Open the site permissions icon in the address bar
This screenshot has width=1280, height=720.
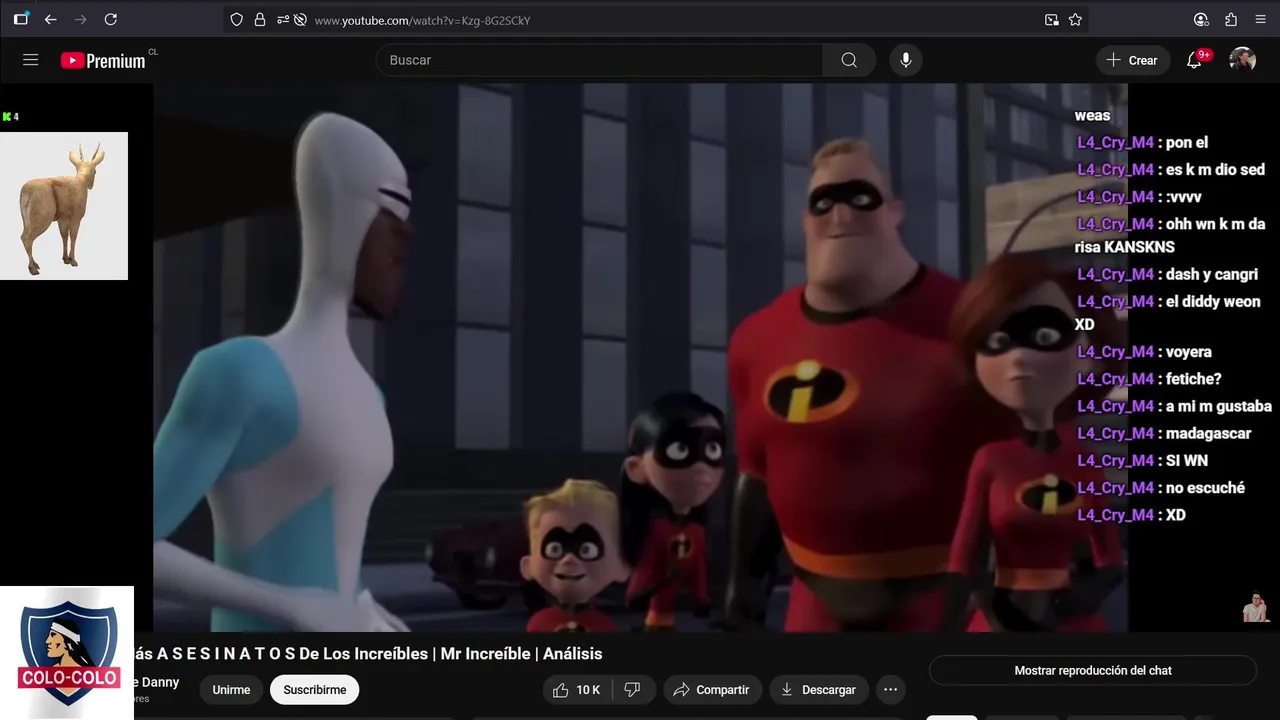[282, 19]
